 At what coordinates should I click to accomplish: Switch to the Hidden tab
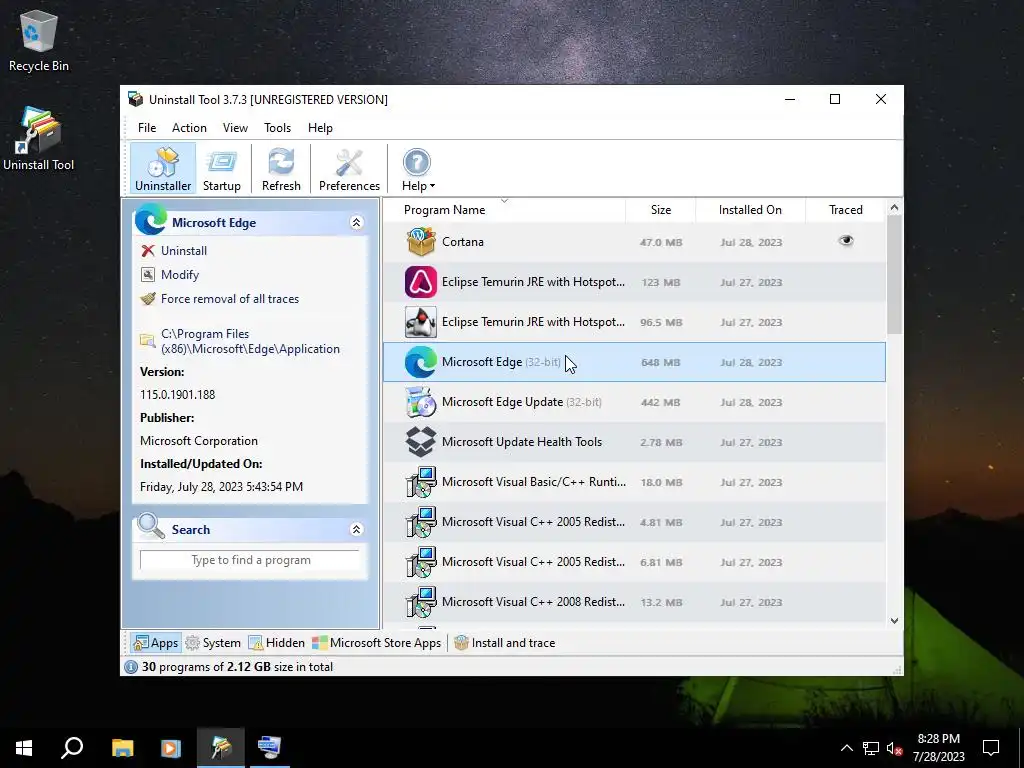point(277,643)
